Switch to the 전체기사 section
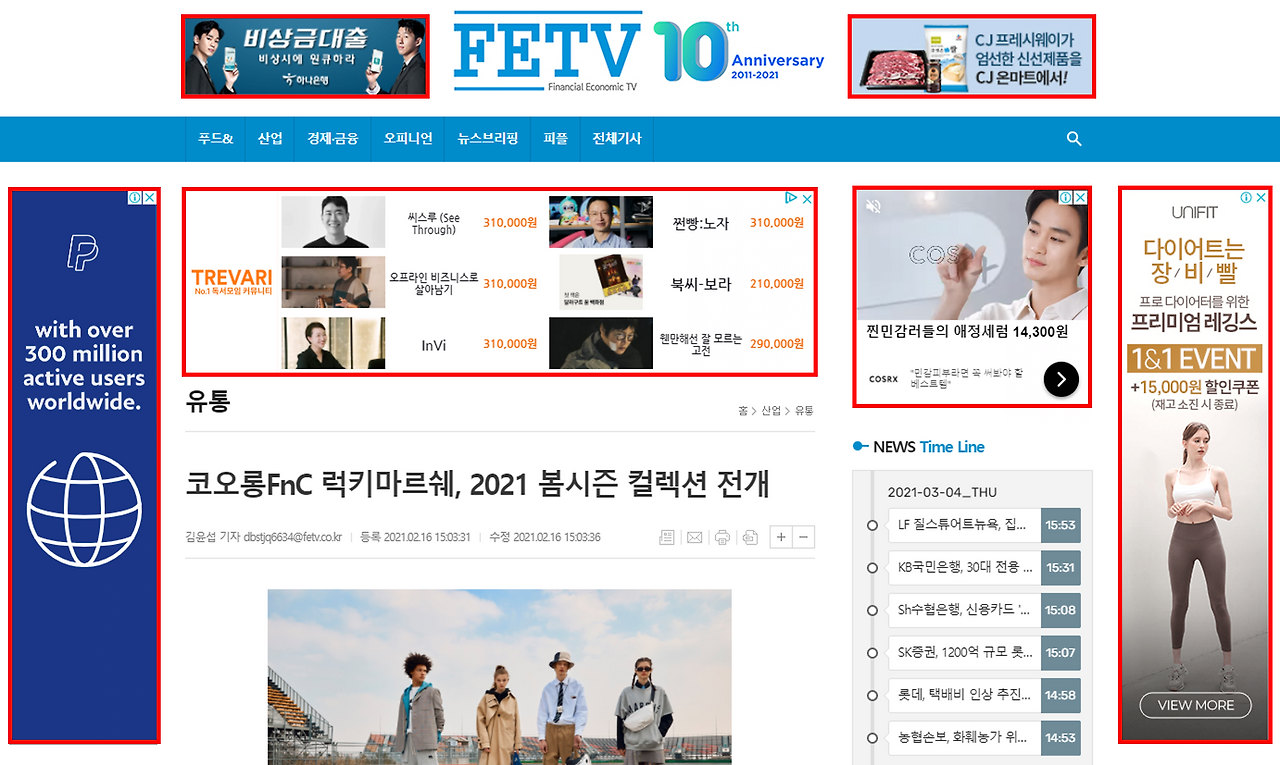The image size is (1280, 765). coord(616,139)
